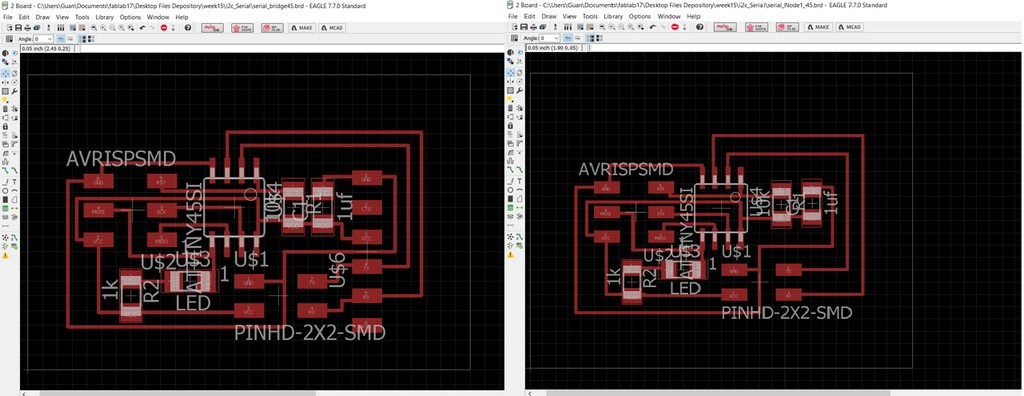Zoom in using magnifier-plus in serial_Node1_45 toolbar
The height and width of the screenshot is (396, 1024).
(x=611, y=27)
